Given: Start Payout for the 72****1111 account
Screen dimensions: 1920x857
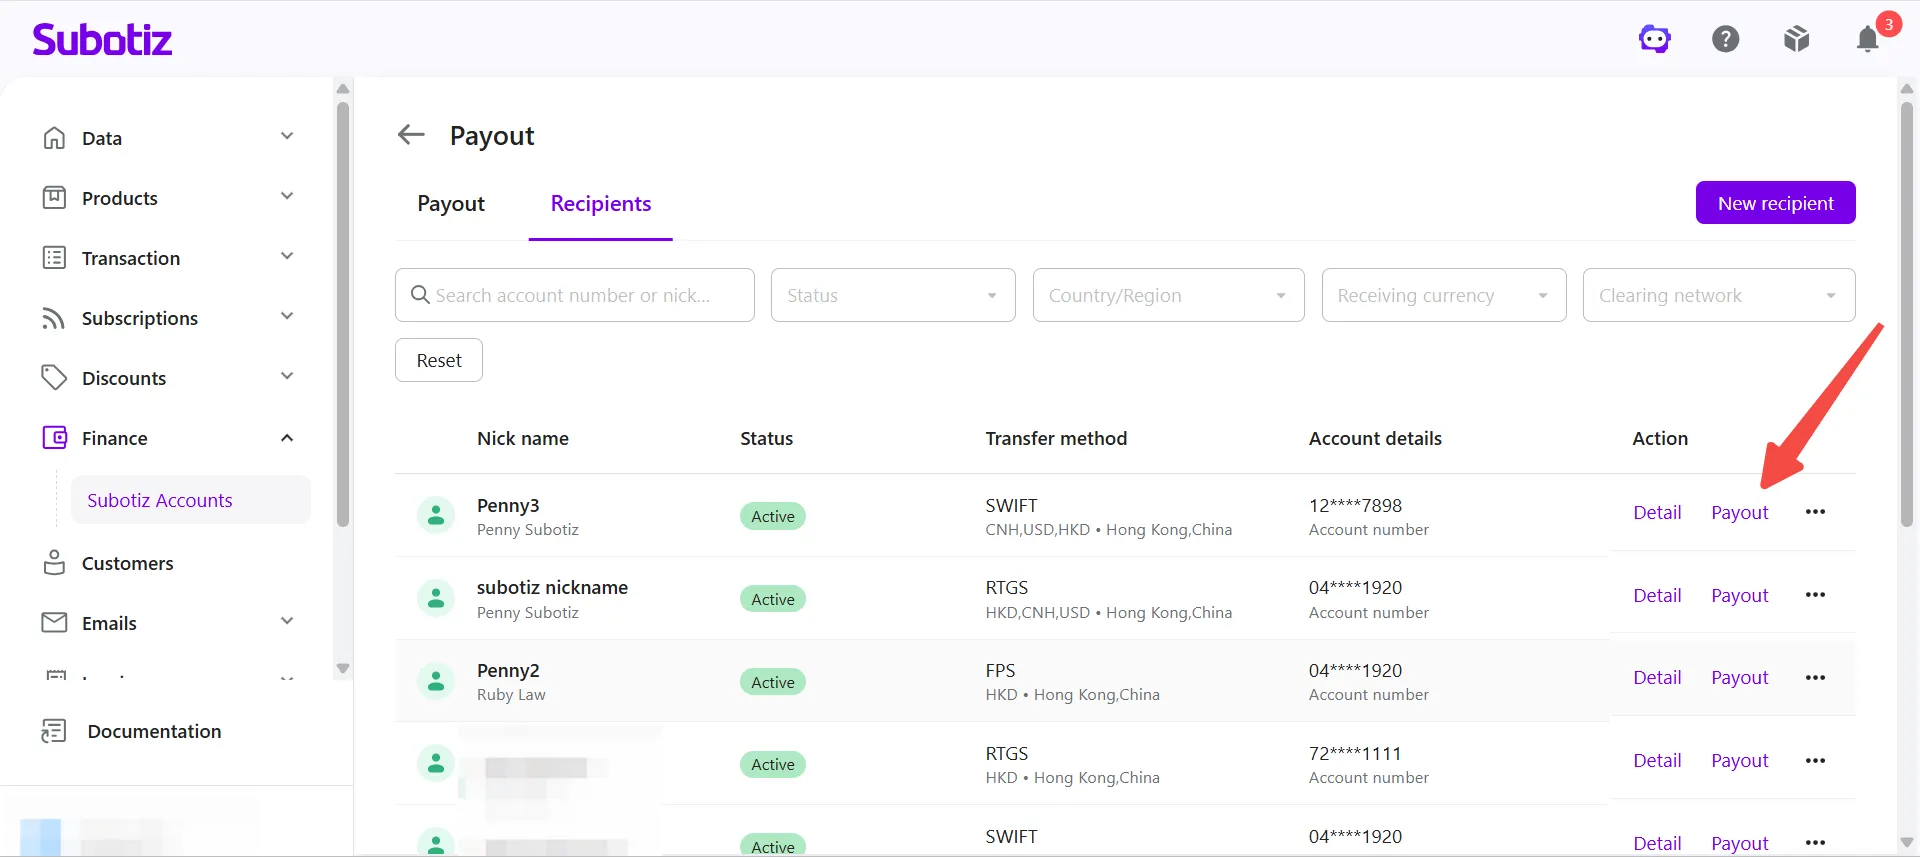Looking at the screenshot, I should pyautogui.click(x=1739, y=760).
